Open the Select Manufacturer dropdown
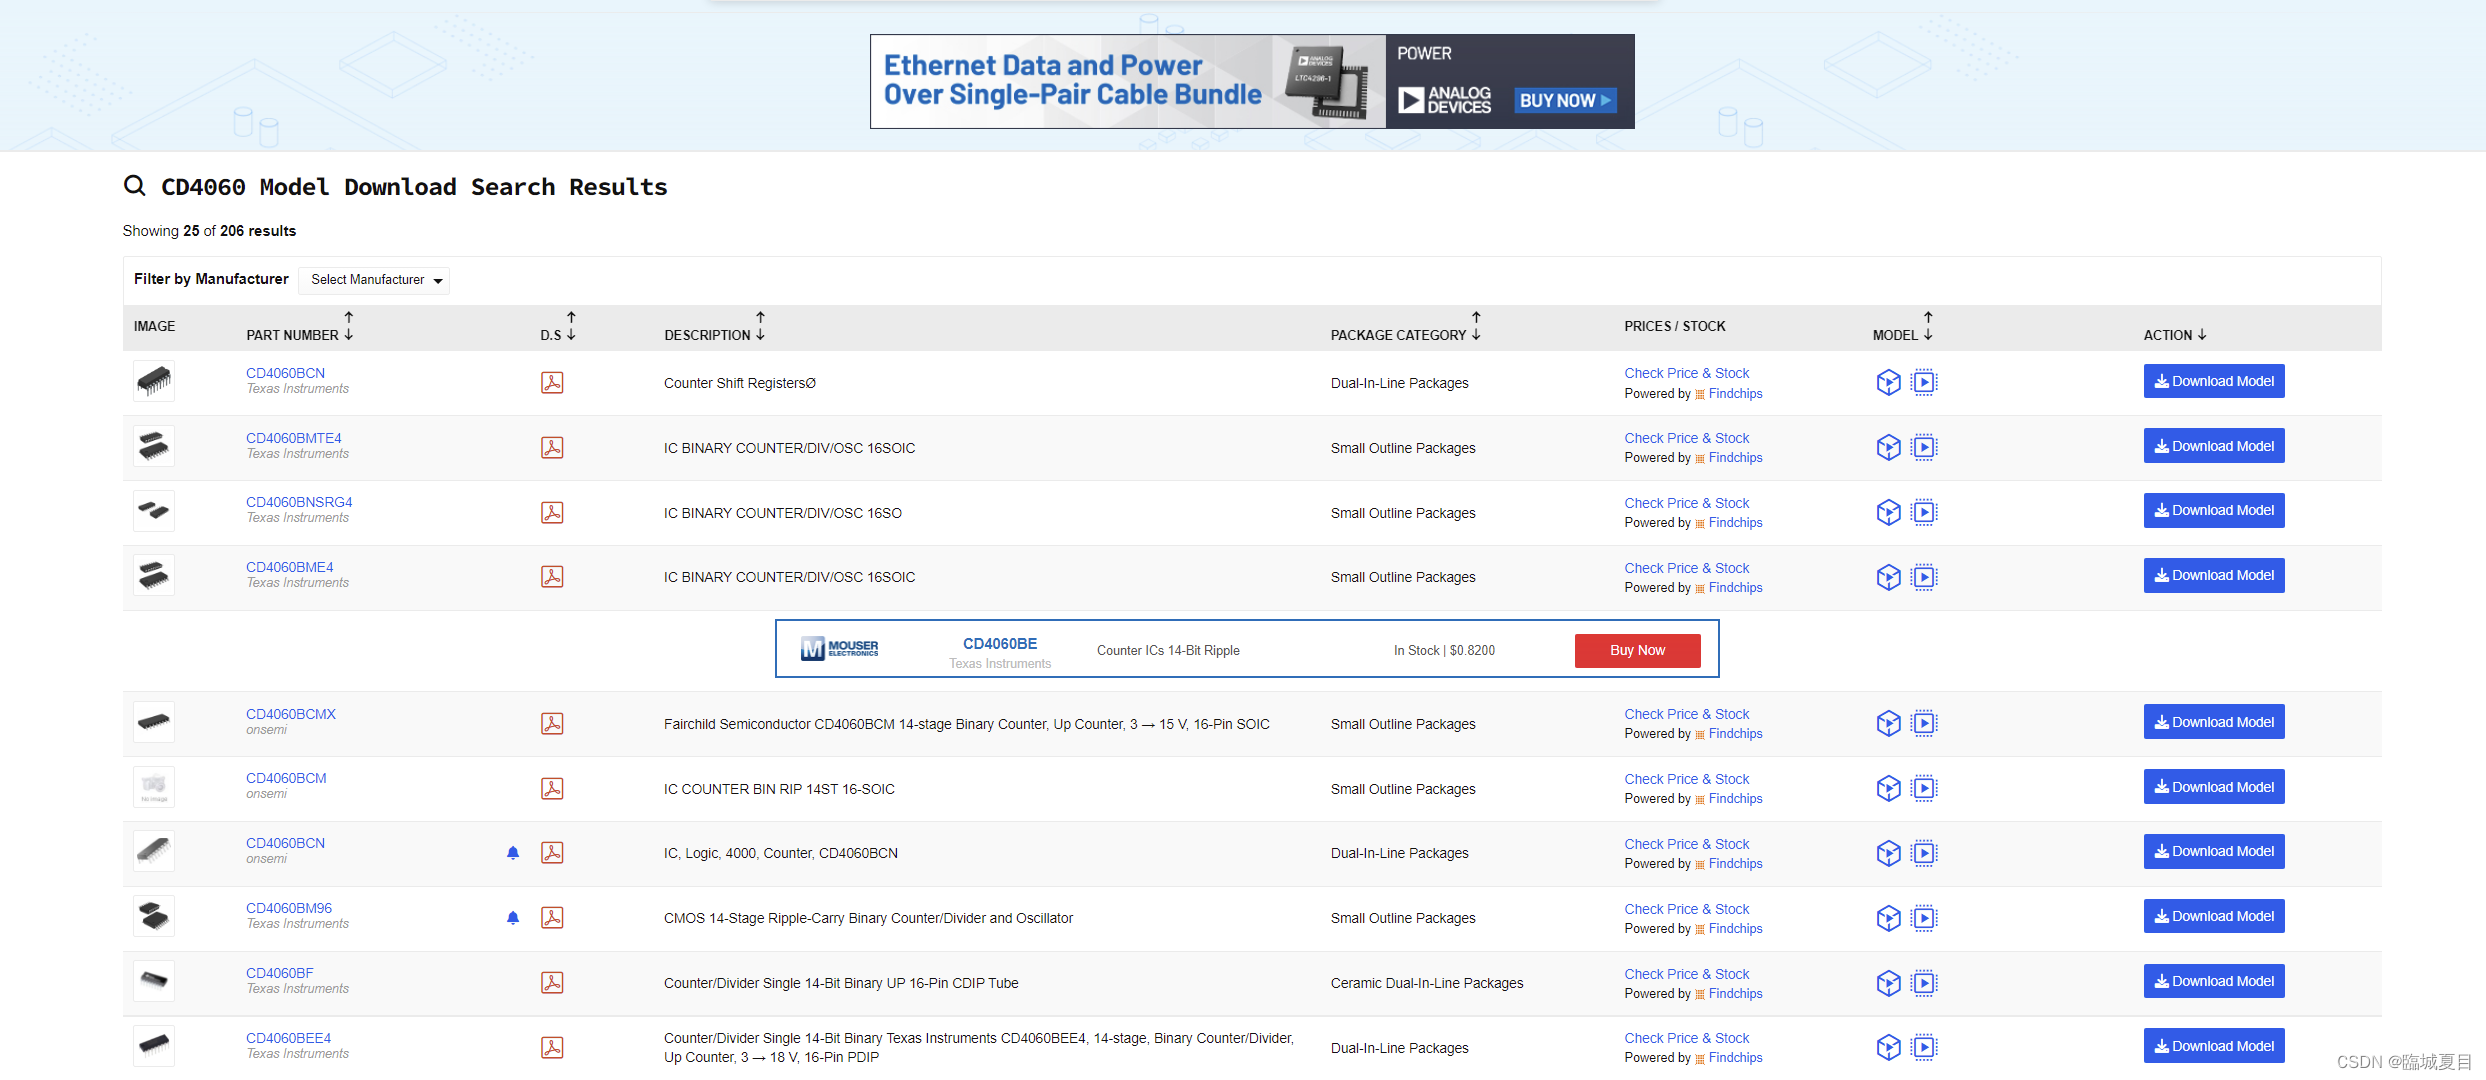 coord(375,280)
